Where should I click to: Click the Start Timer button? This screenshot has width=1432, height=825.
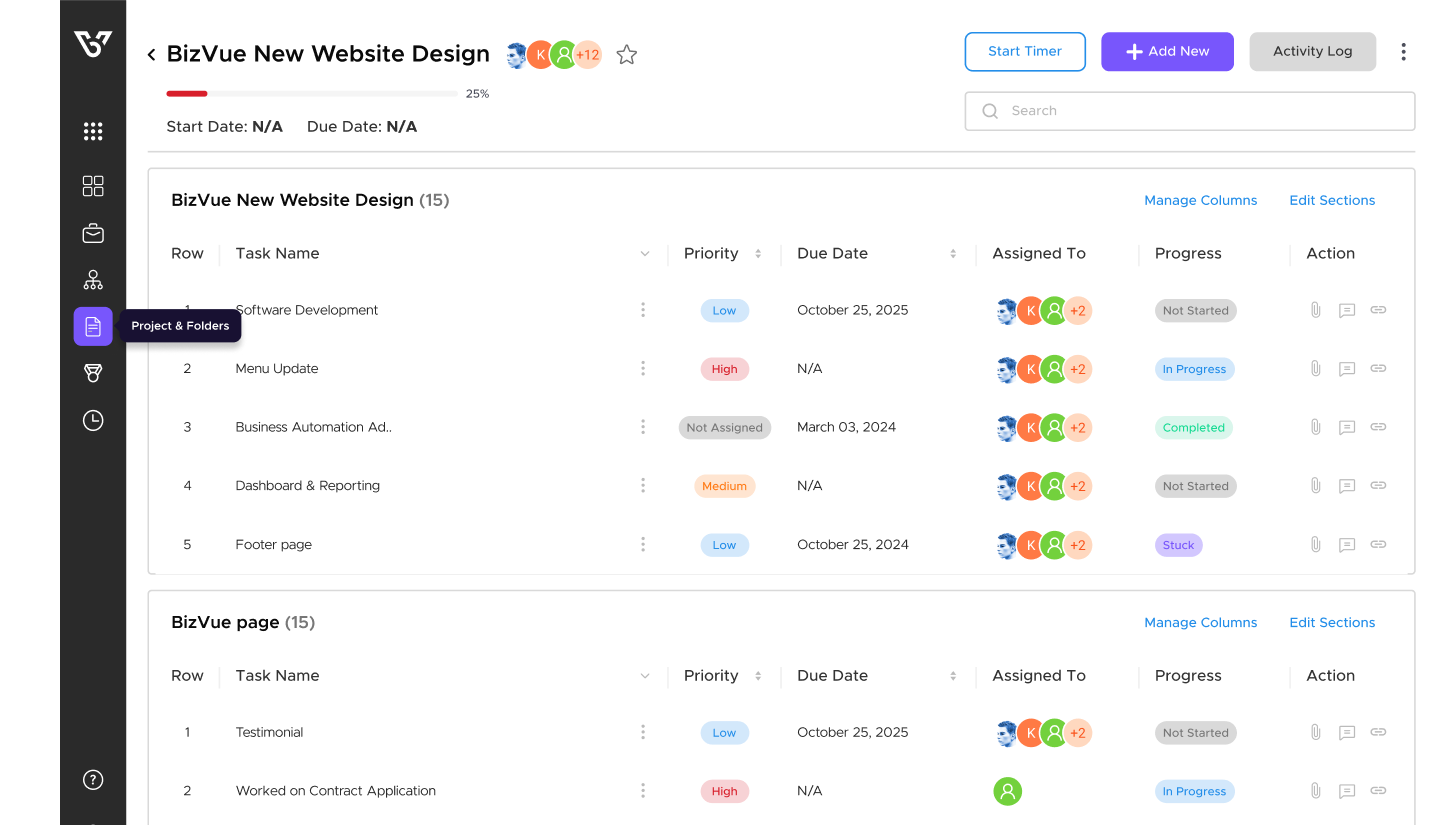[x=1025, y=52]
